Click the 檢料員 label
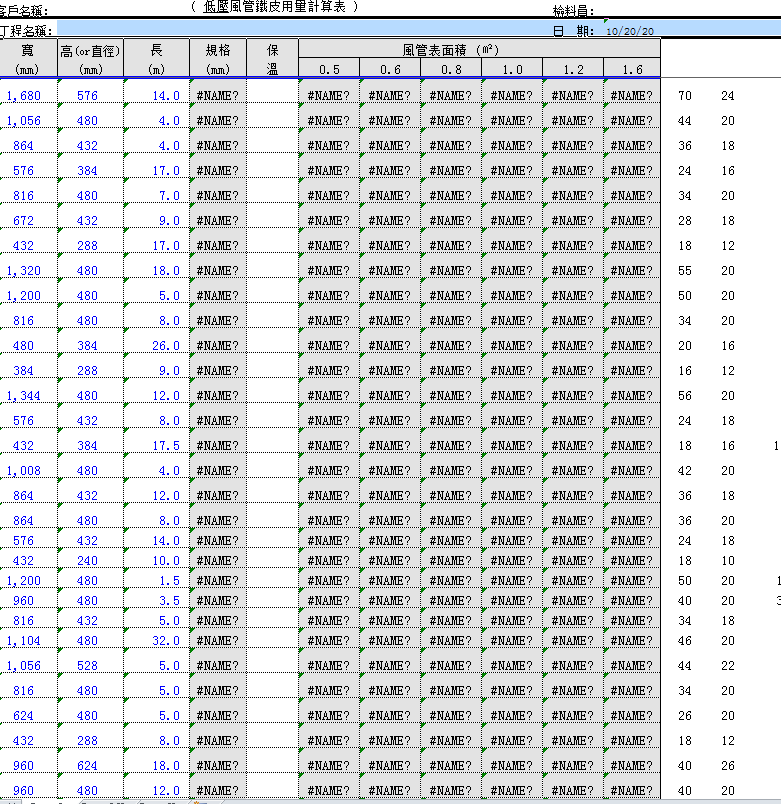The image size is (781, 804). [573, 11]
